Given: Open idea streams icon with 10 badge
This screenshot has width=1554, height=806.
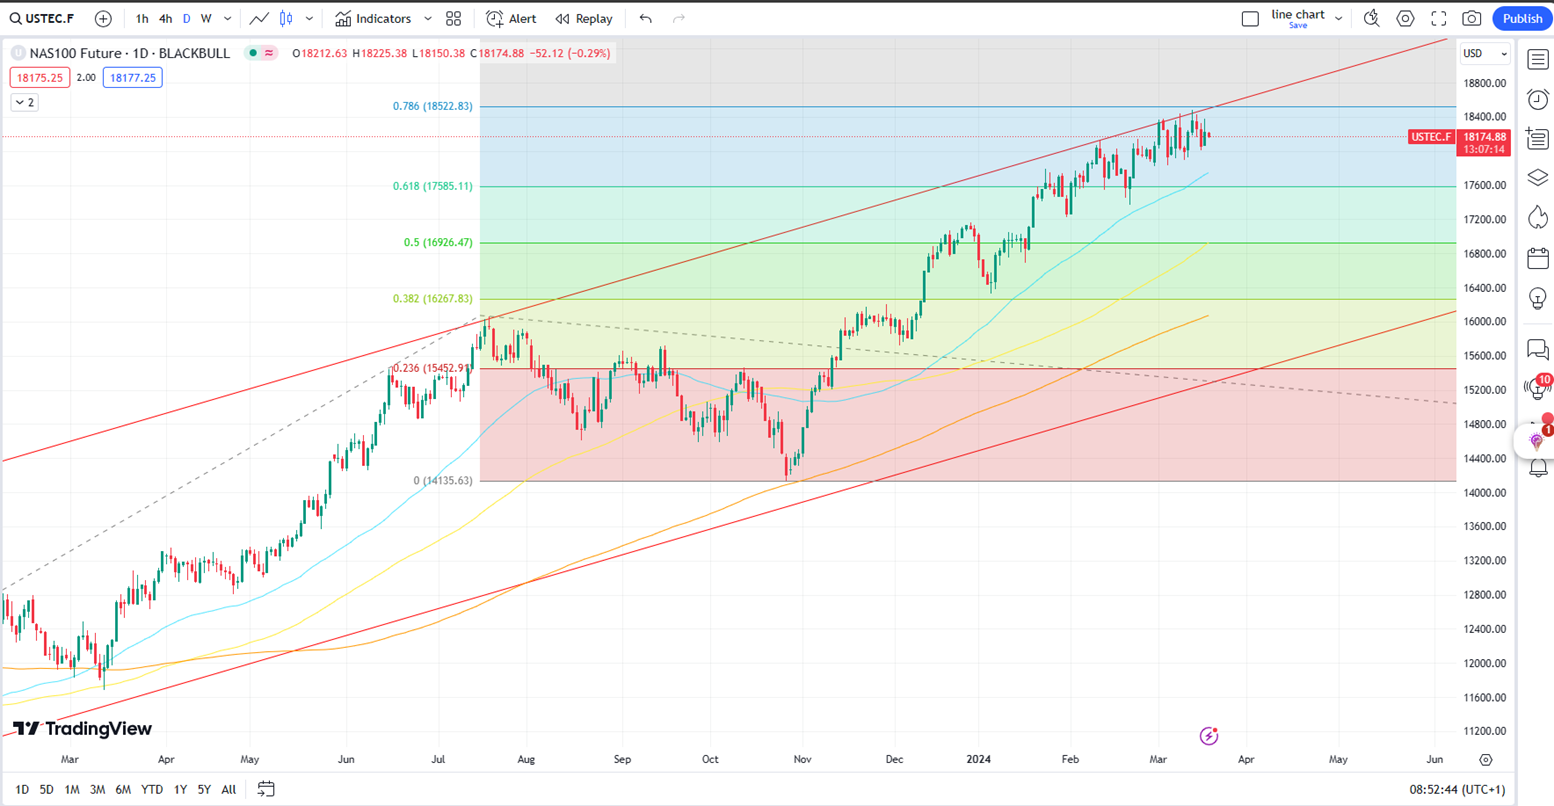Looking at the screenshot, I should tap(1538, 387).
